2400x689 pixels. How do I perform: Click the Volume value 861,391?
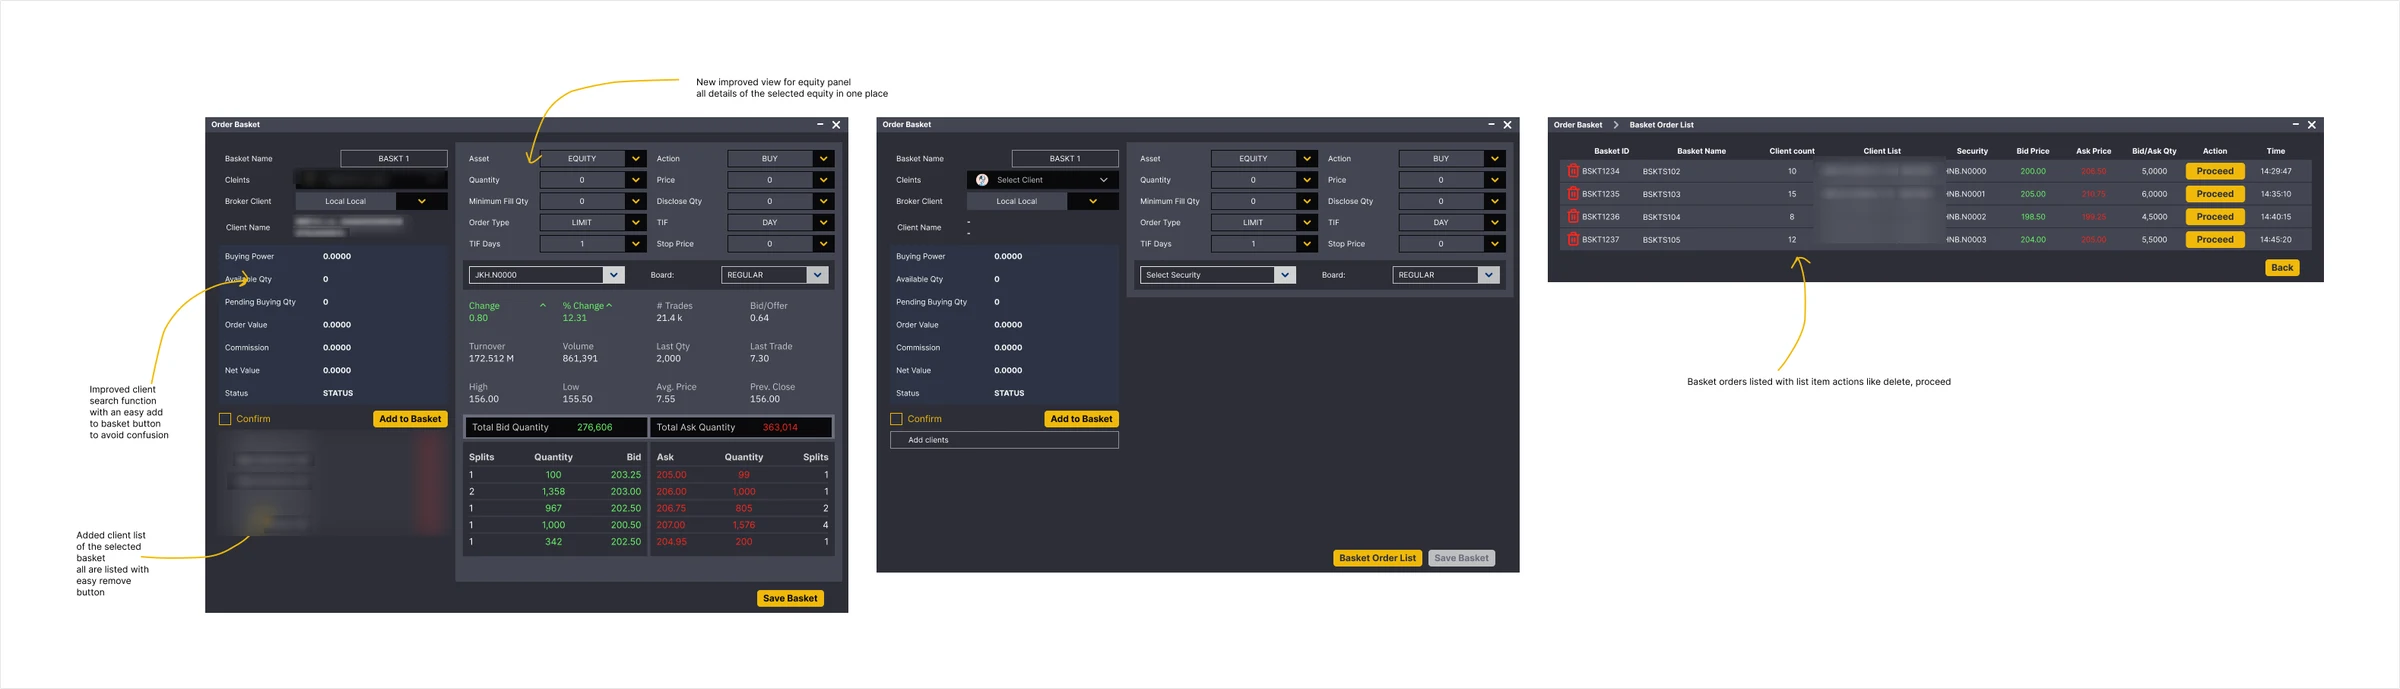click(x=580, y=358)
